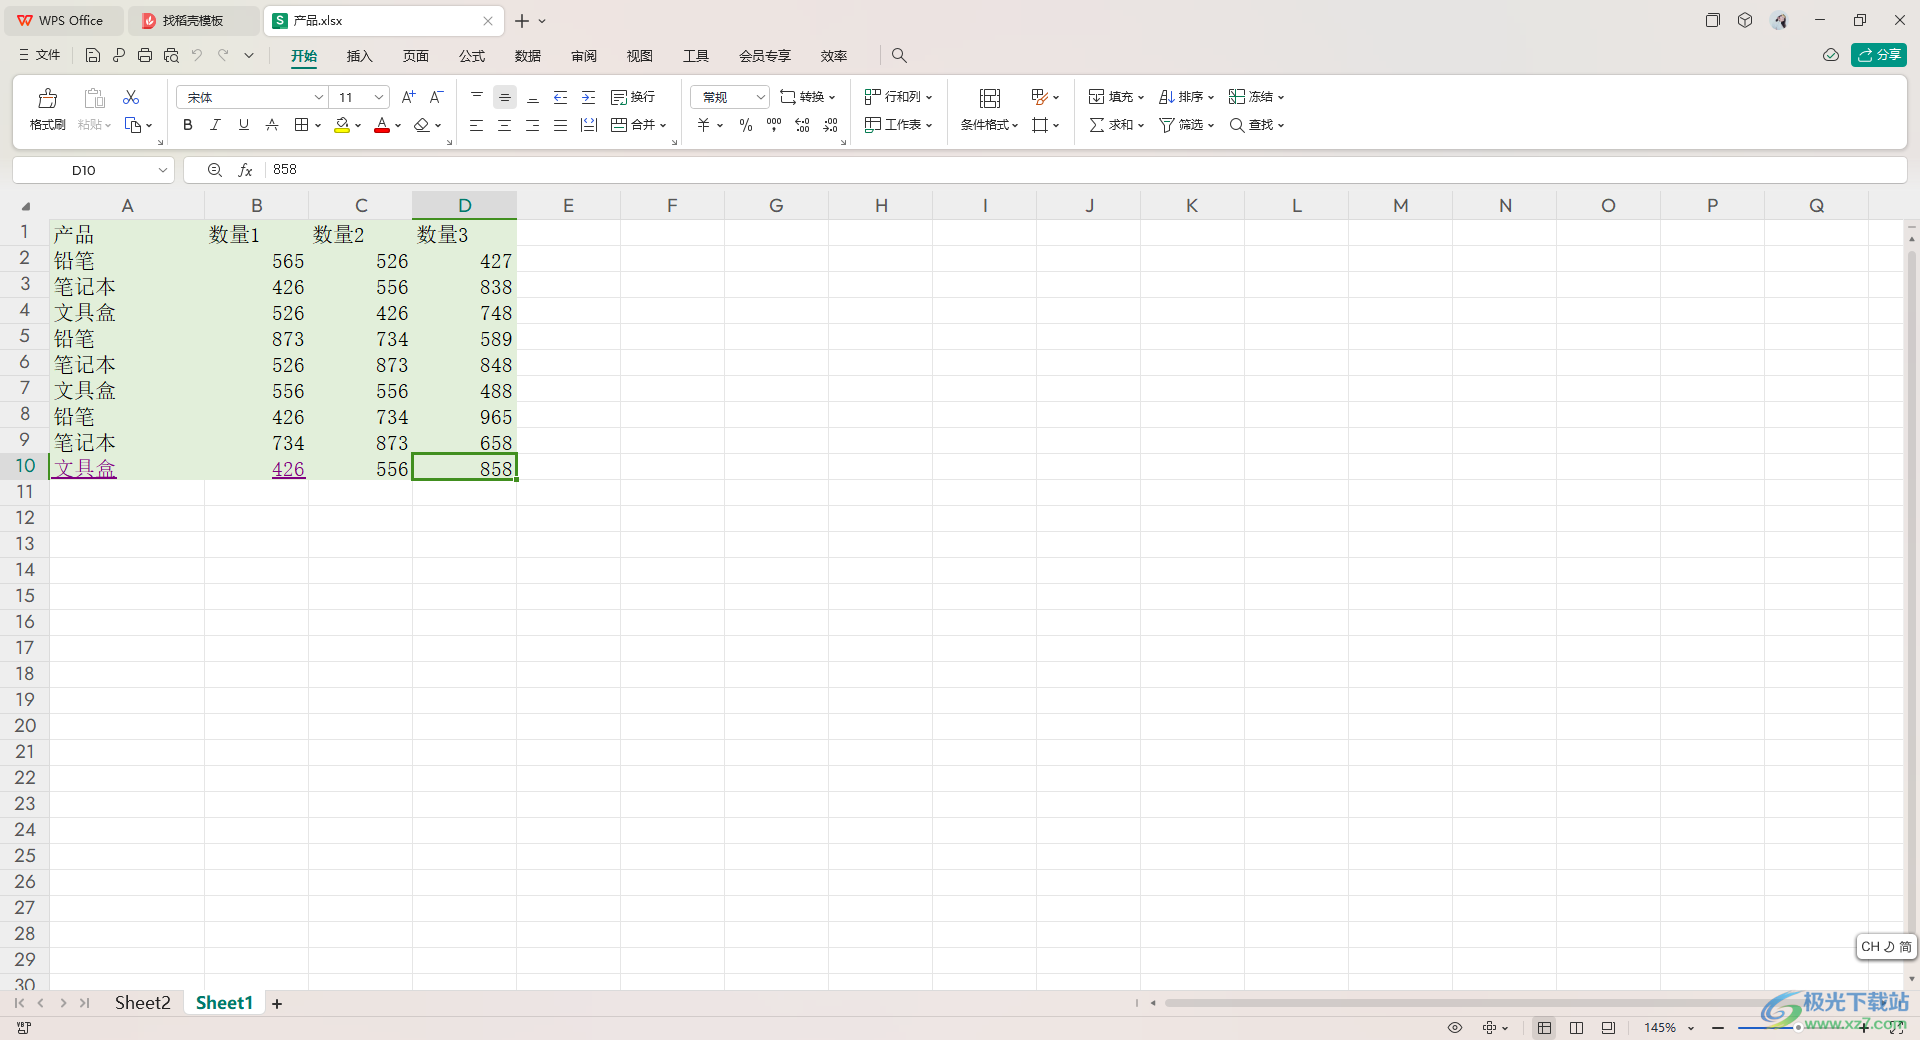Align text right horizontally
Viewport: 1920px width, 1040px height.
click(533, 125)
